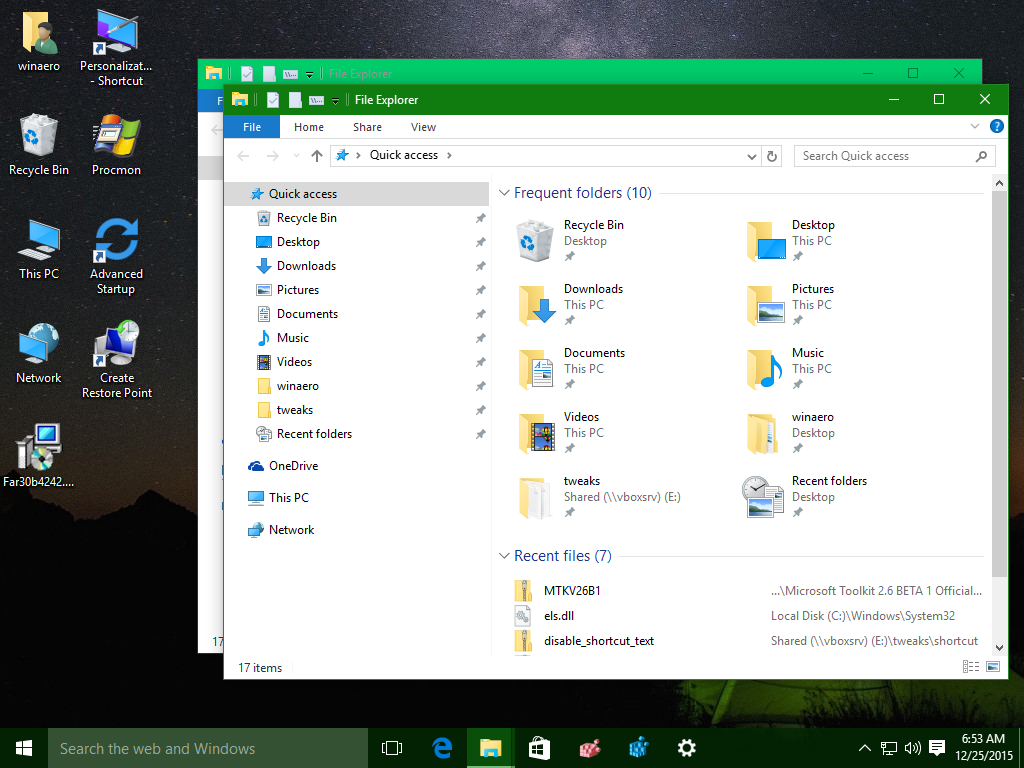Image resolution: width=1024 pixels, height=768 pixels.
Task: Collapse the Recent files section
Action: (503, 555)
